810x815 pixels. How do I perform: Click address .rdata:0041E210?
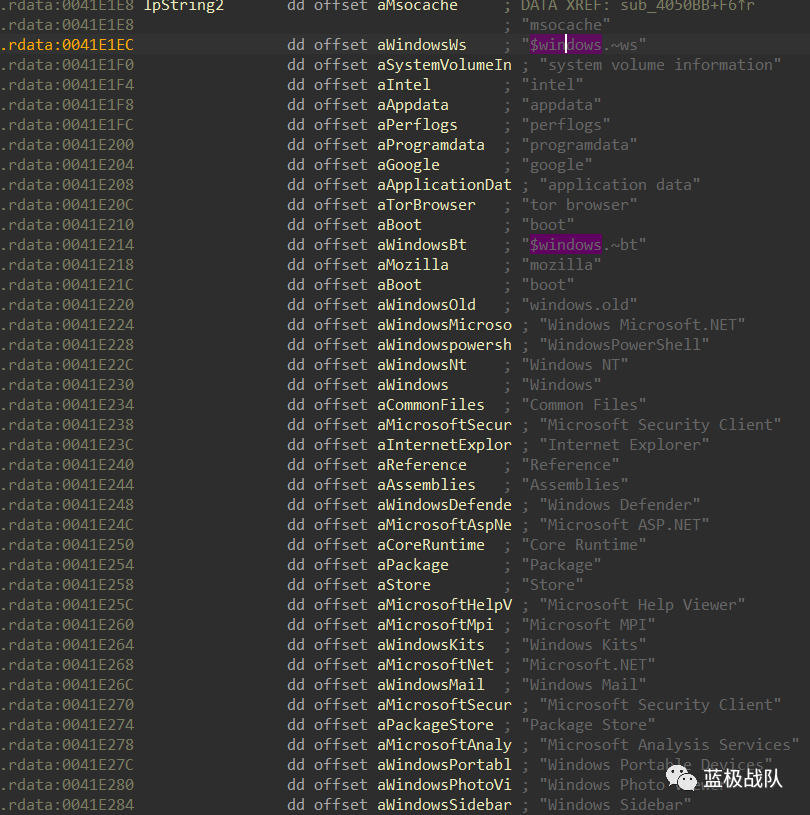coord(67,225)
